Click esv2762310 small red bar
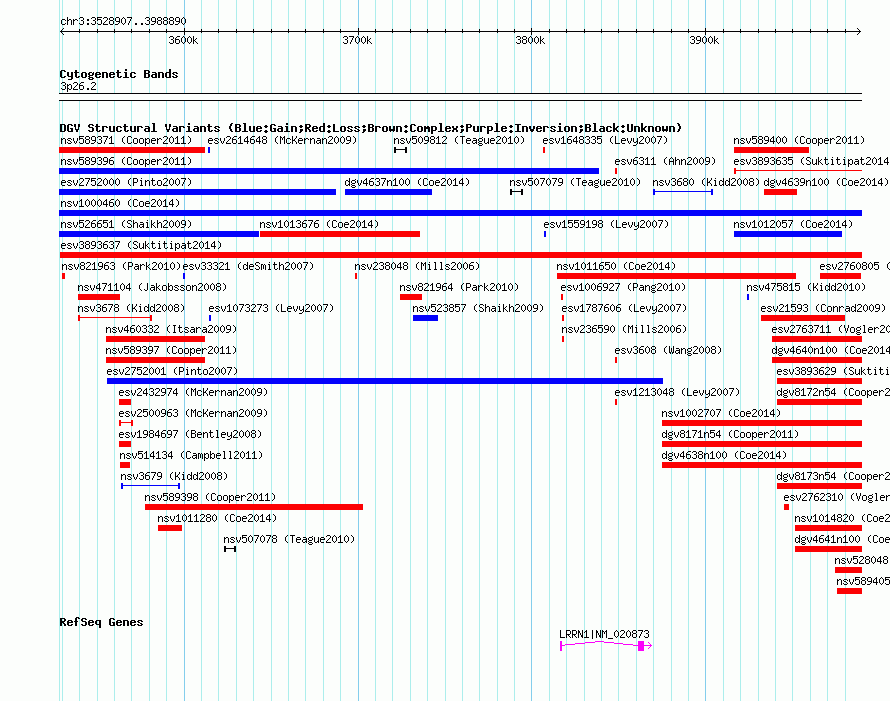 [x=786, y=507]
